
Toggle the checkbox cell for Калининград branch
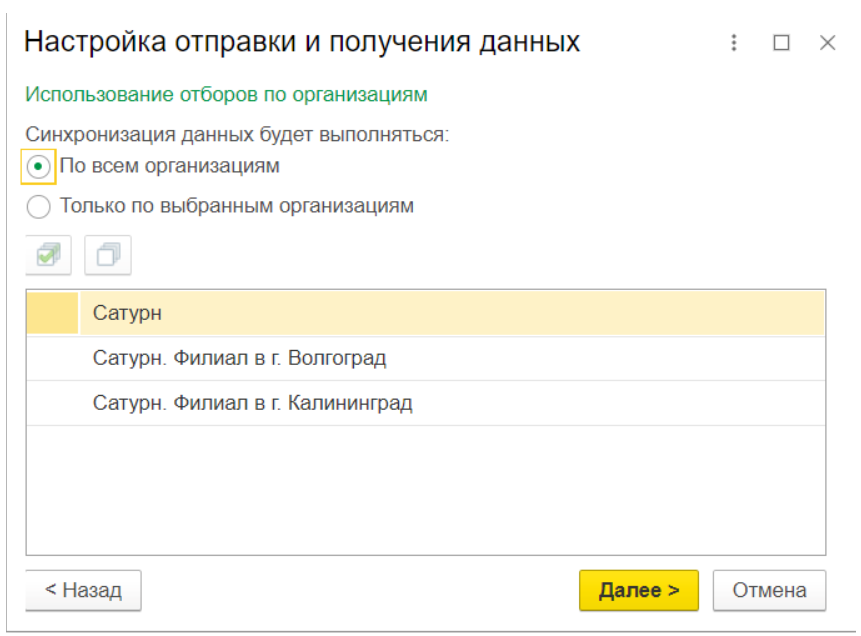tap(52, 404)
